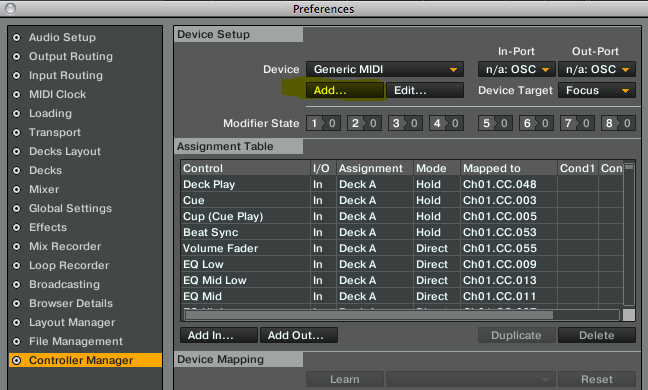648x390 pixels.
Task: Open the Mixer settings
Action: (85, 189)
